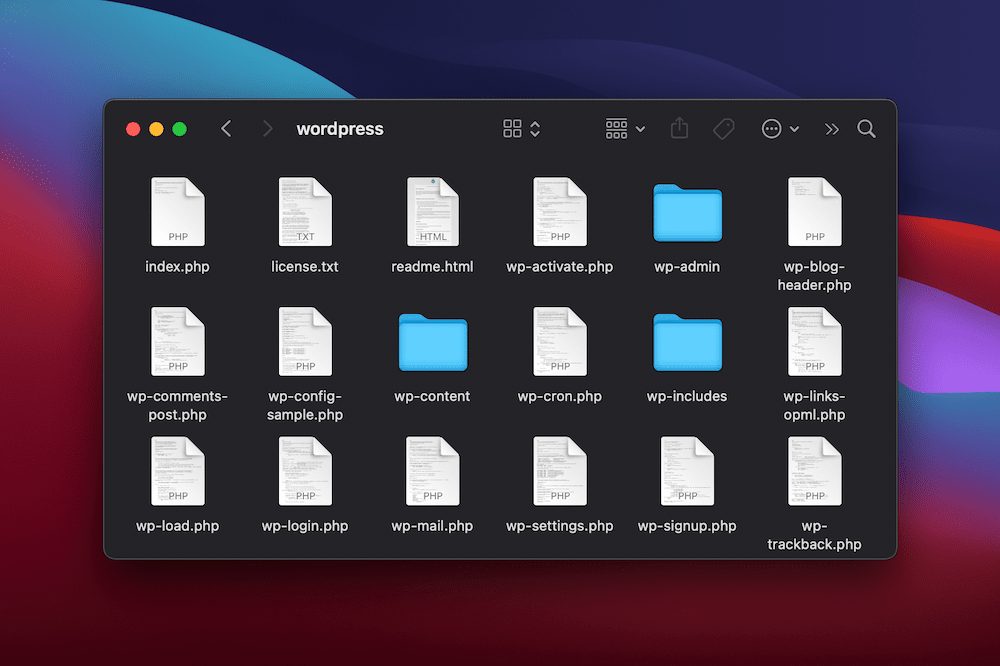
Task: Select the wp-links-opml.php file icon
Action: click(814, 341)
